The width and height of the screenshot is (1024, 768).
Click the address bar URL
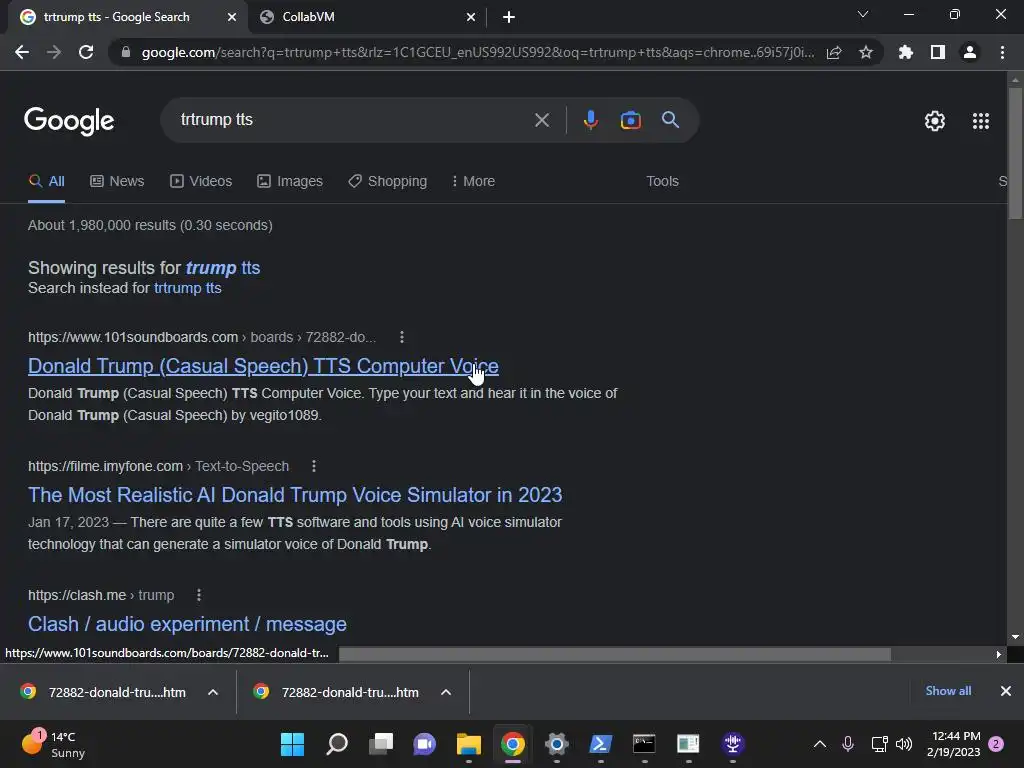(478, 52)
